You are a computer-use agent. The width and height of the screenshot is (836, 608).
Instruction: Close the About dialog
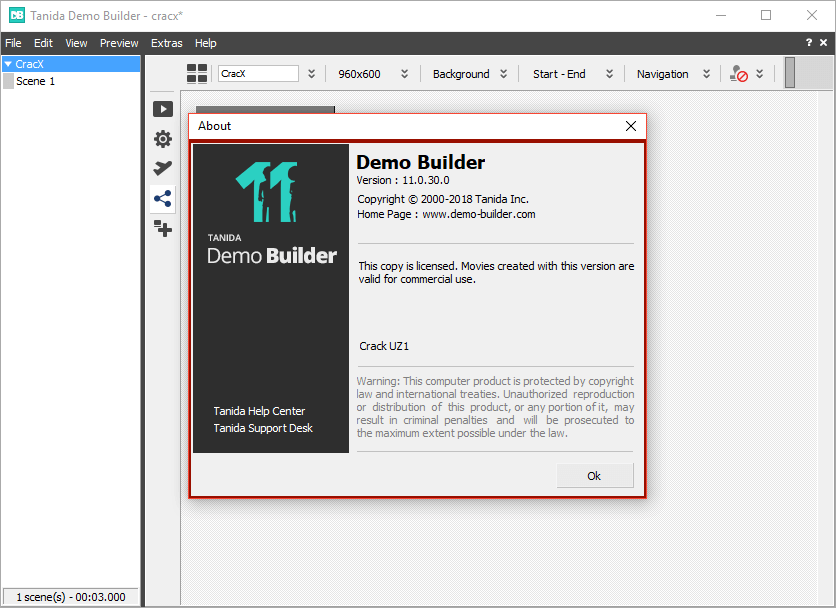(x=631, y=126)
